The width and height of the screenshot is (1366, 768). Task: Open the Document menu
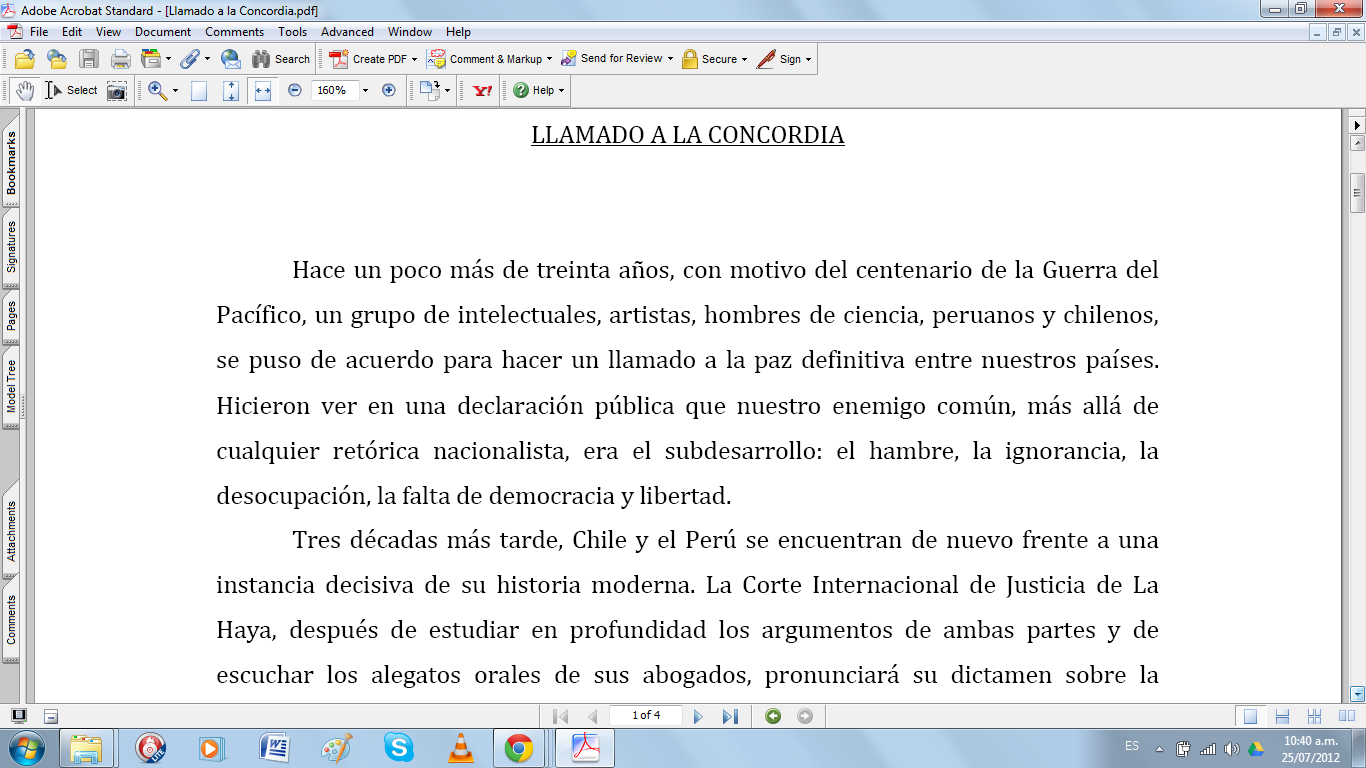click(163, 32)
